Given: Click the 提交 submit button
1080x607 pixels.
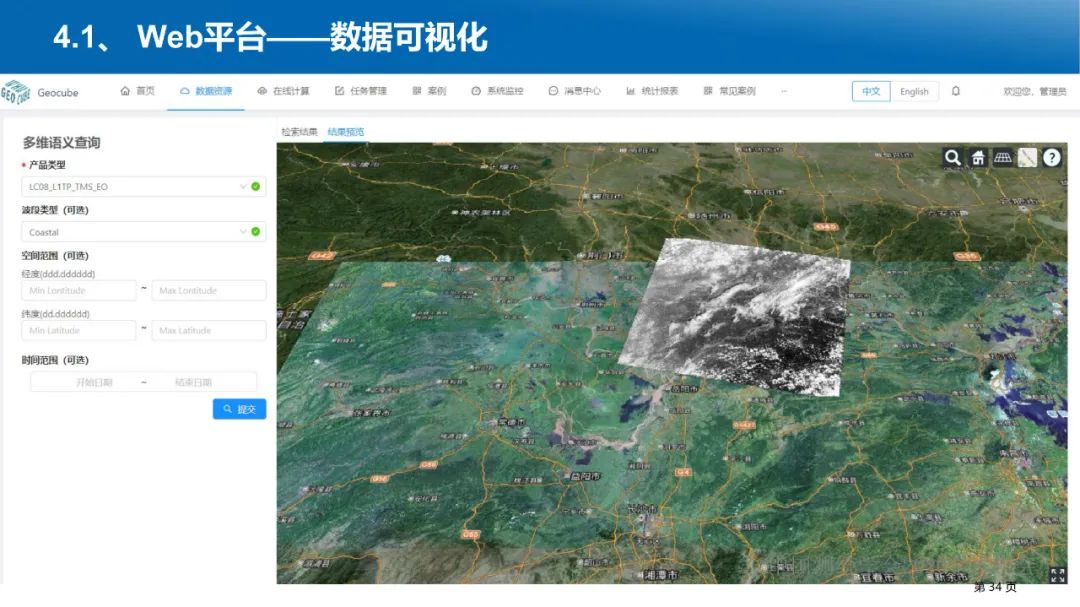Looking at the screenshot, I should 239,409.
